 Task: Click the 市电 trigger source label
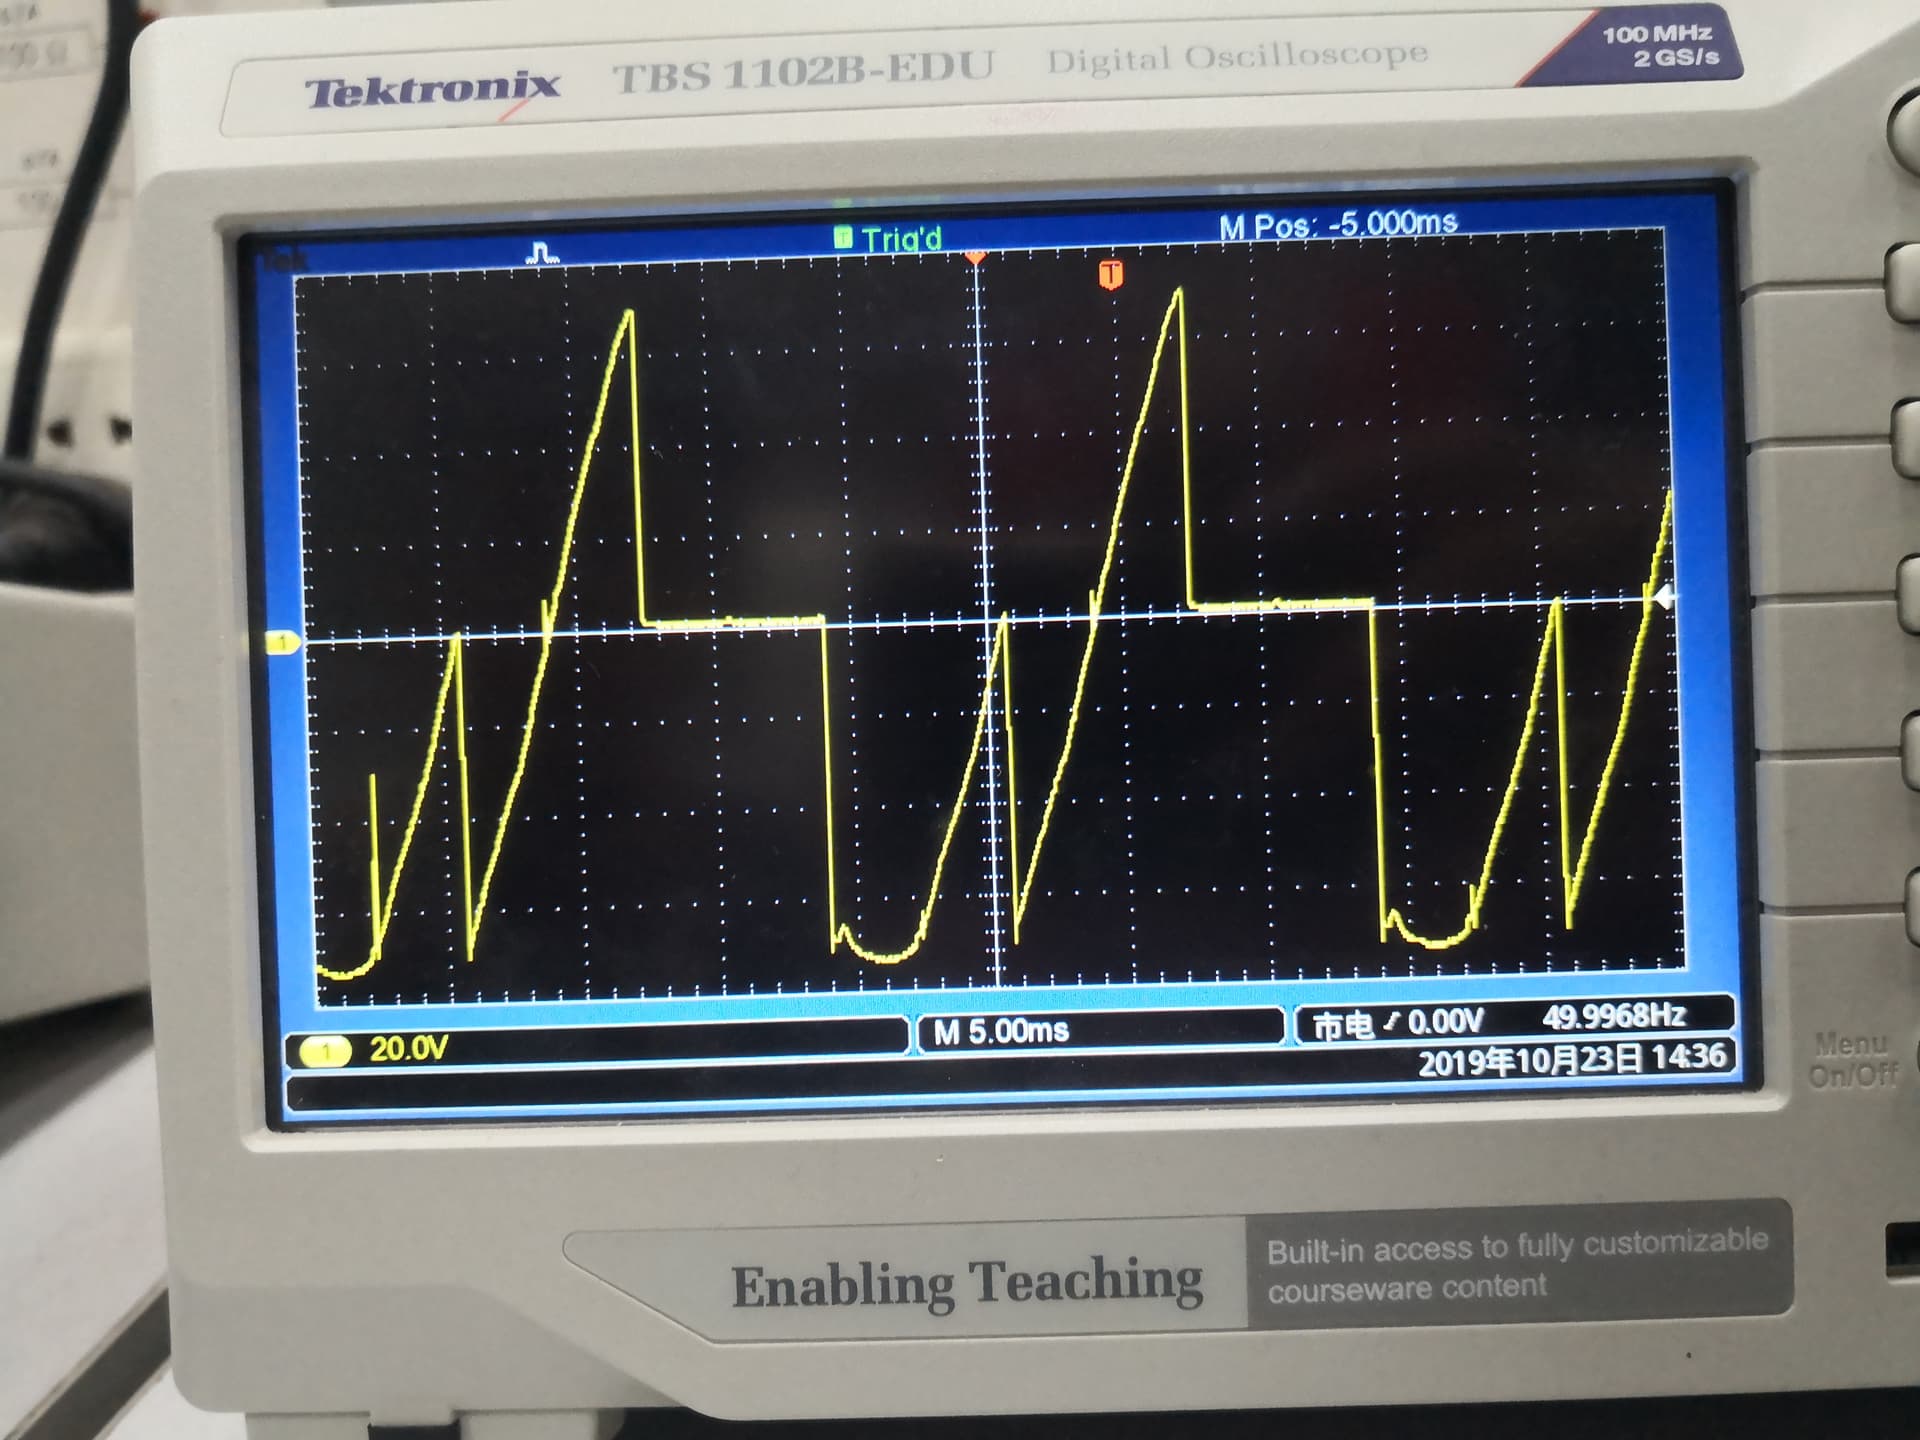click(1342, 1026)
